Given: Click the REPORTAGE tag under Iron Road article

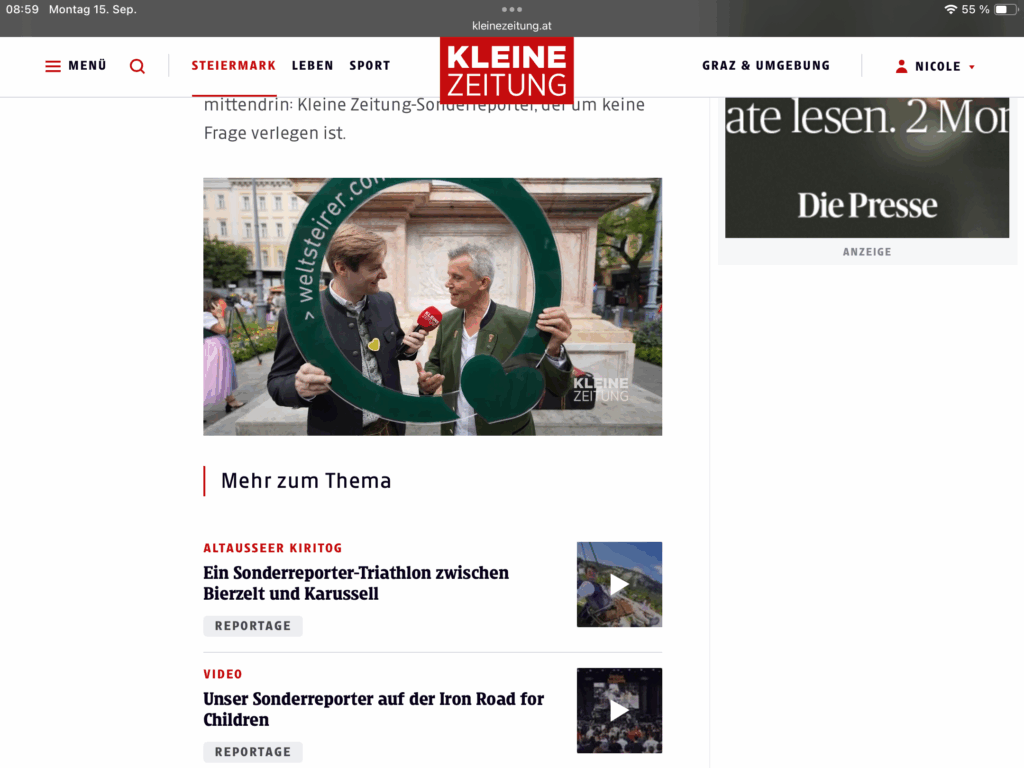Looking at the screenshot, I should point(253,752).
